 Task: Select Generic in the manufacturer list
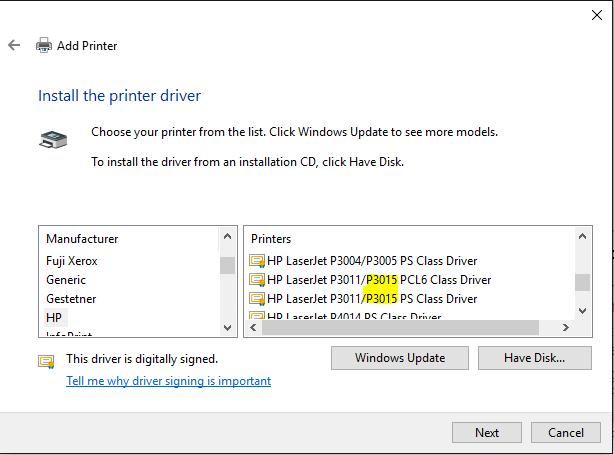point(66,280)
